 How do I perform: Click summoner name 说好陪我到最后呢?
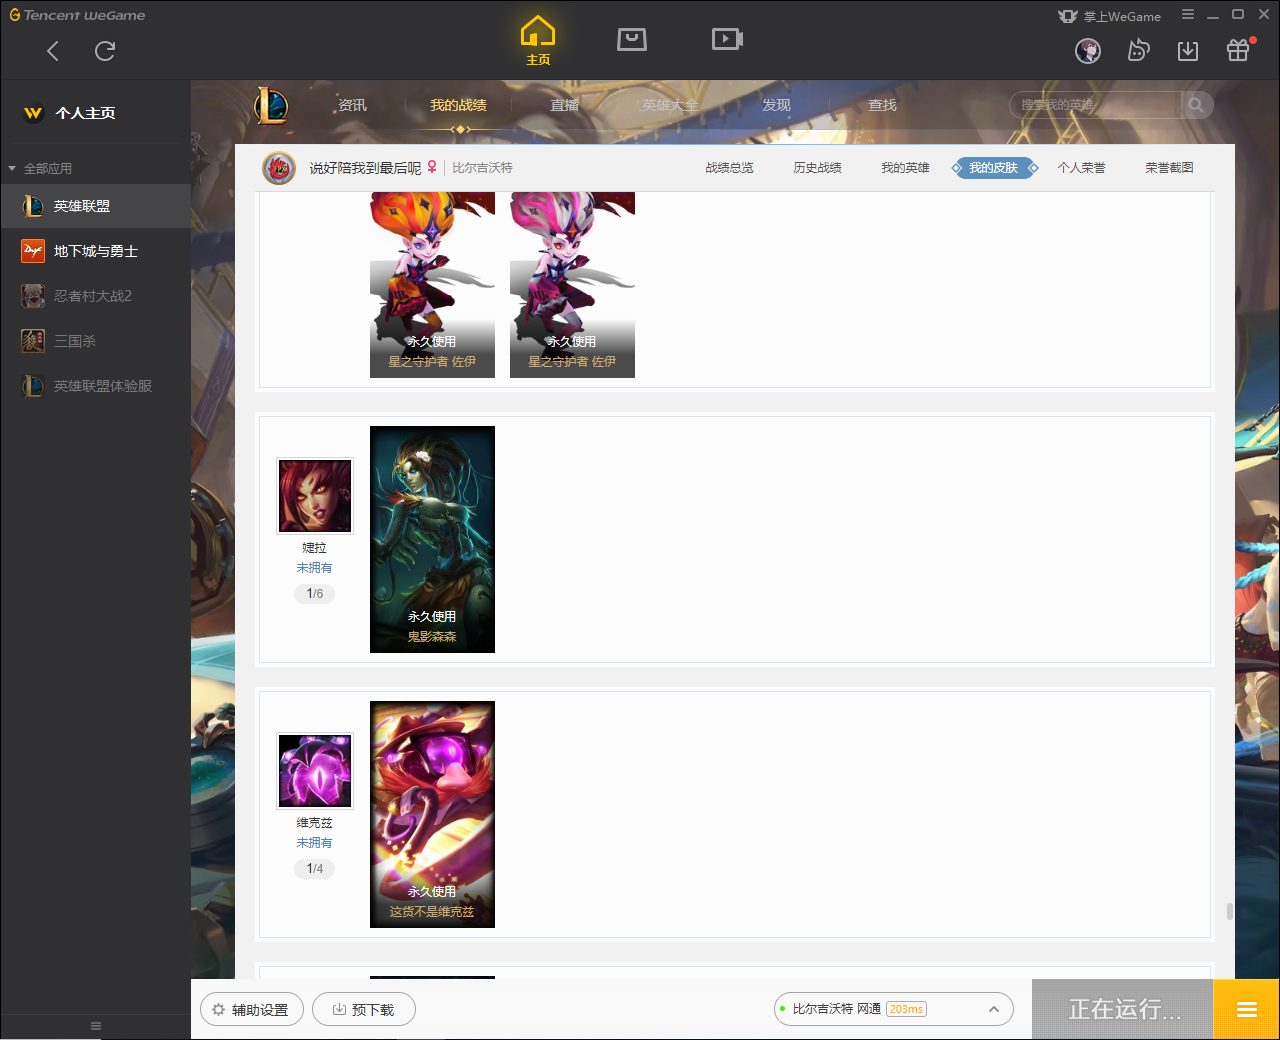tap(365, 168)
